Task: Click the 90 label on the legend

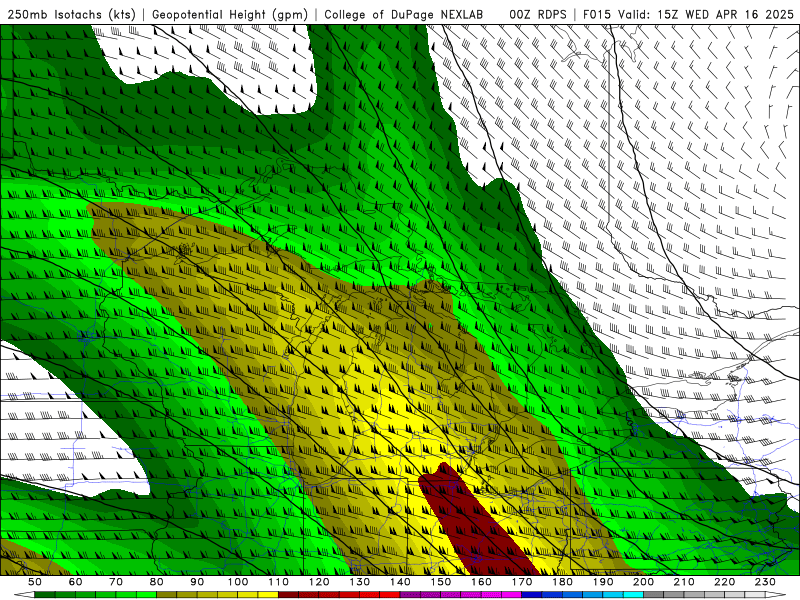Action: (197, 582)
